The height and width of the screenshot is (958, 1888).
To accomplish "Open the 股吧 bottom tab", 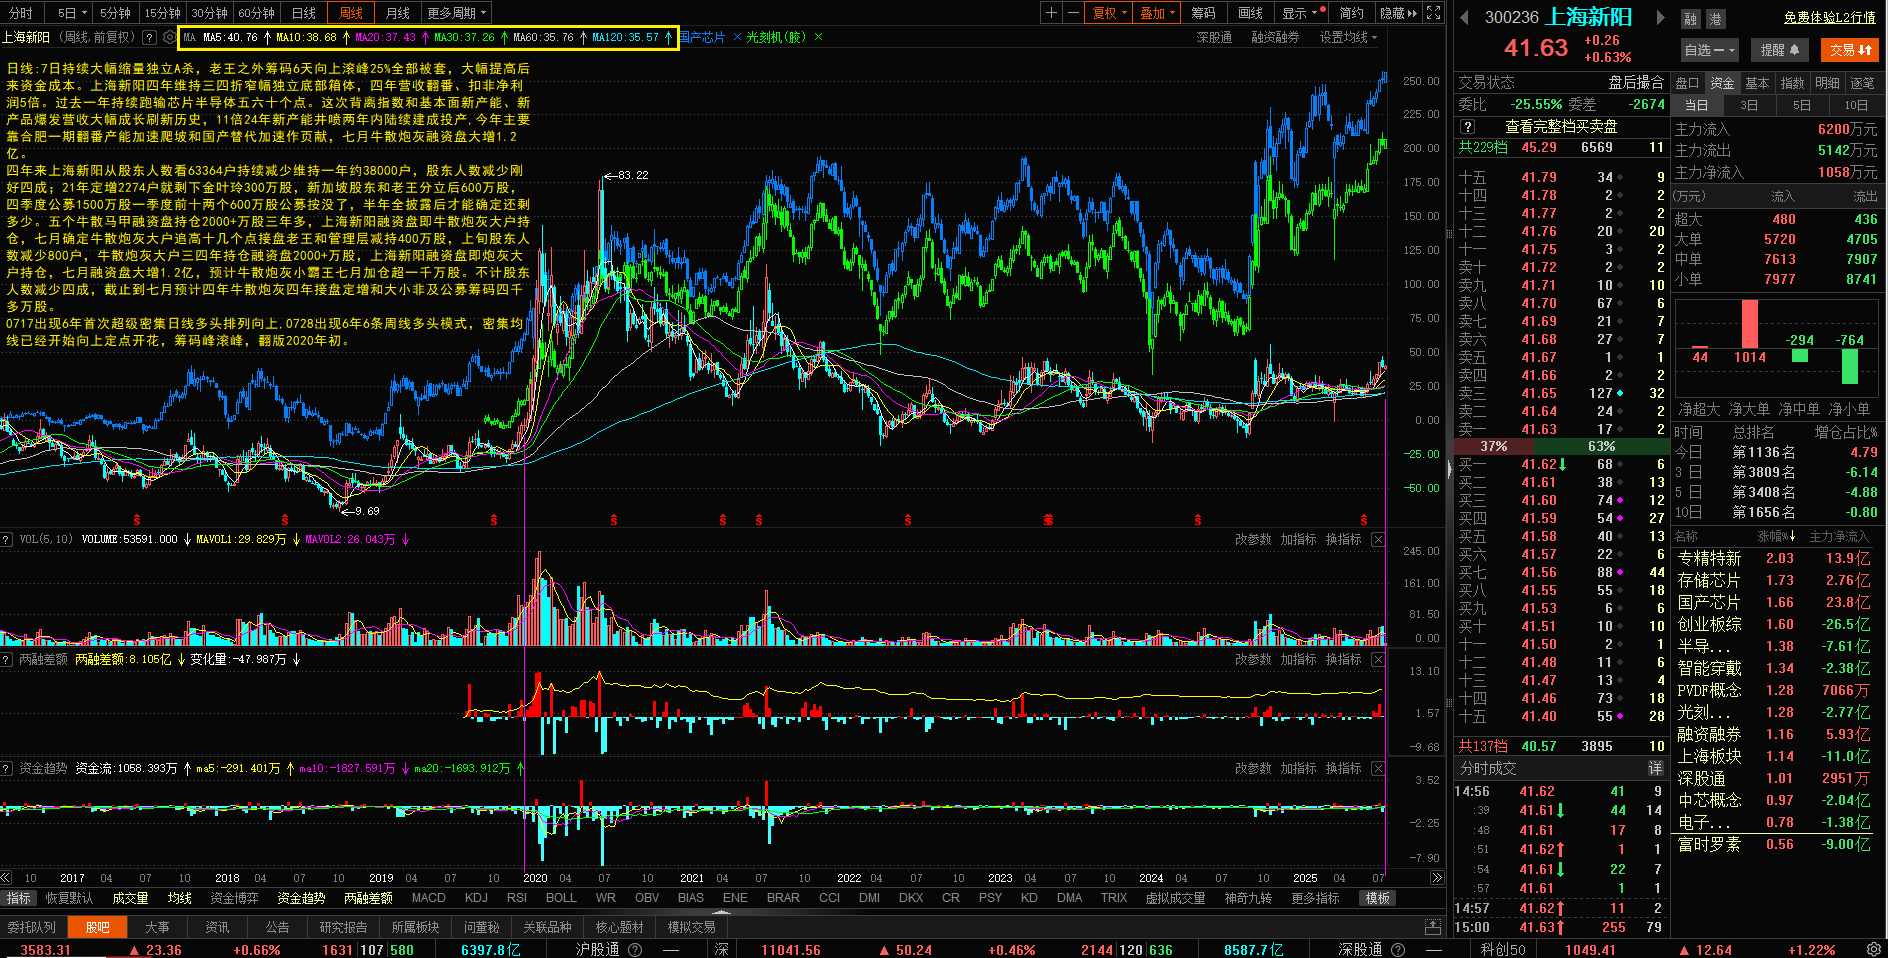I will click(x=98, y=927).
